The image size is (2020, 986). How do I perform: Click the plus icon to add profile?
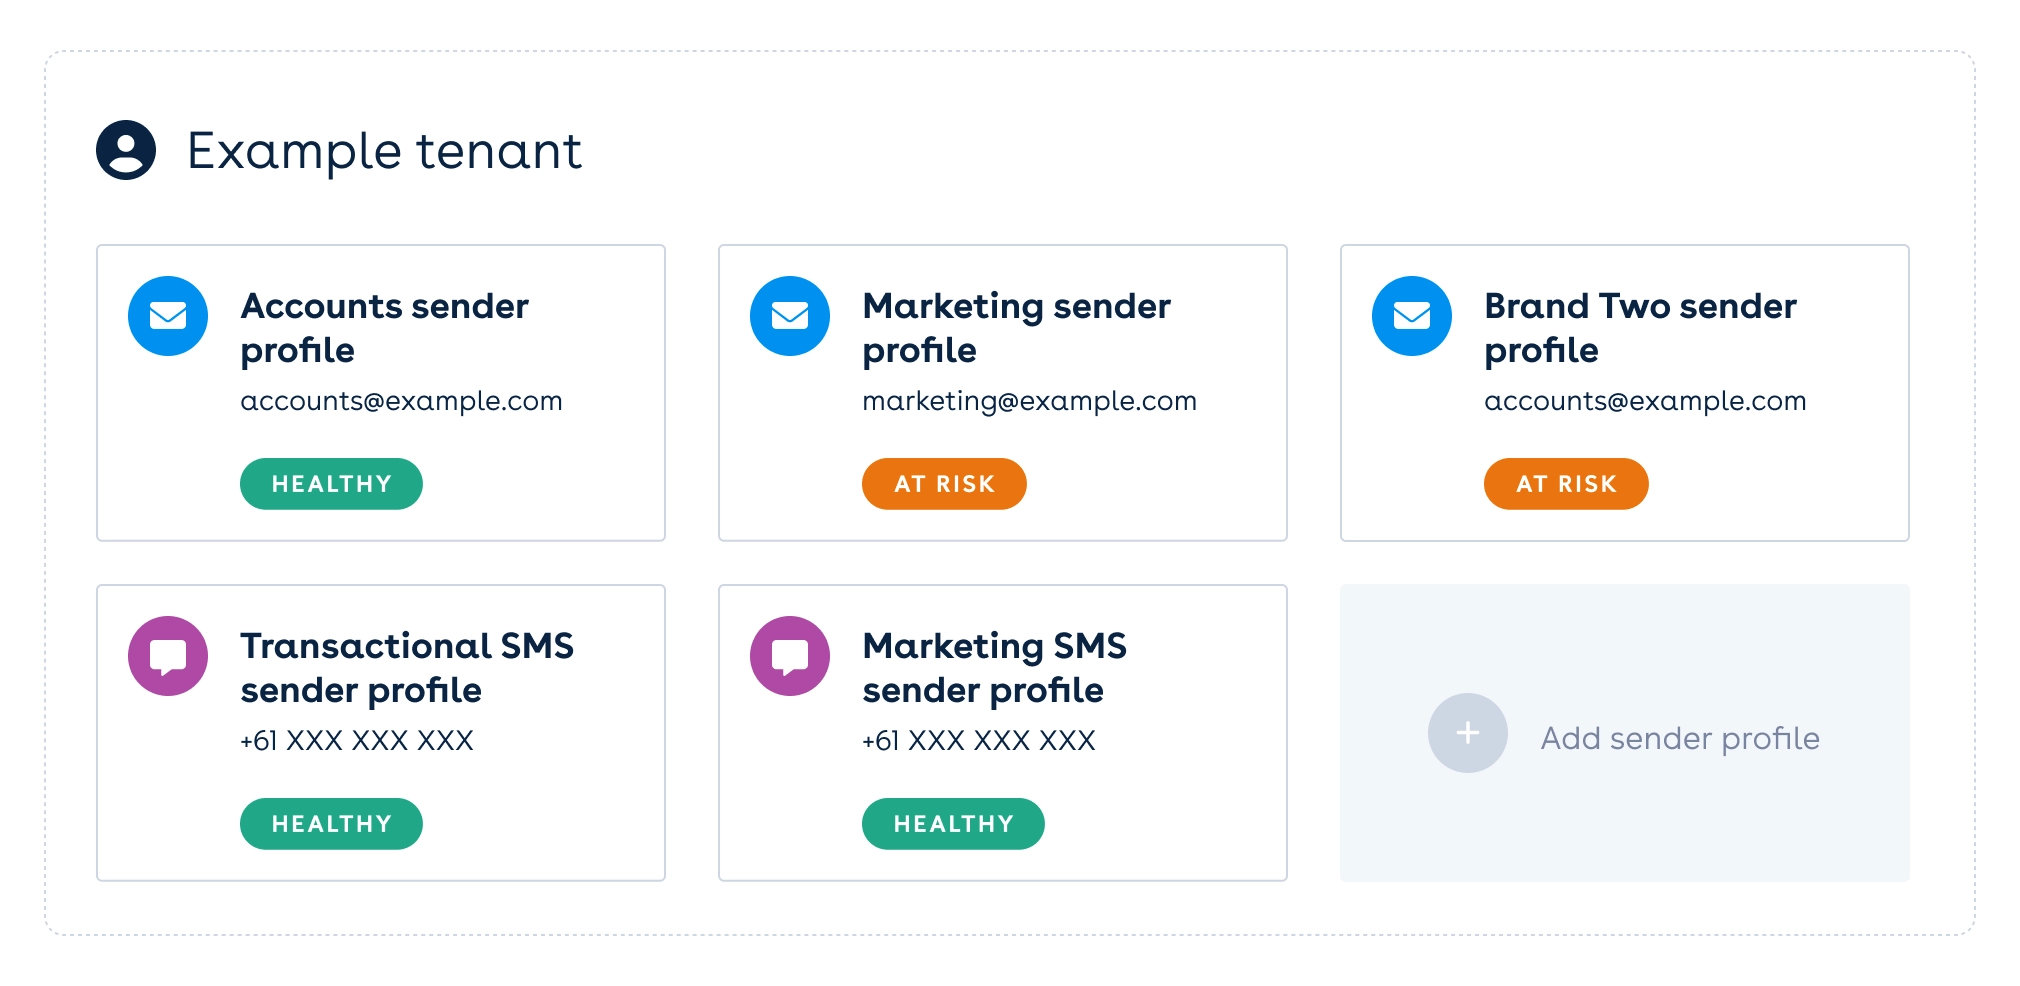[1467, 733]
